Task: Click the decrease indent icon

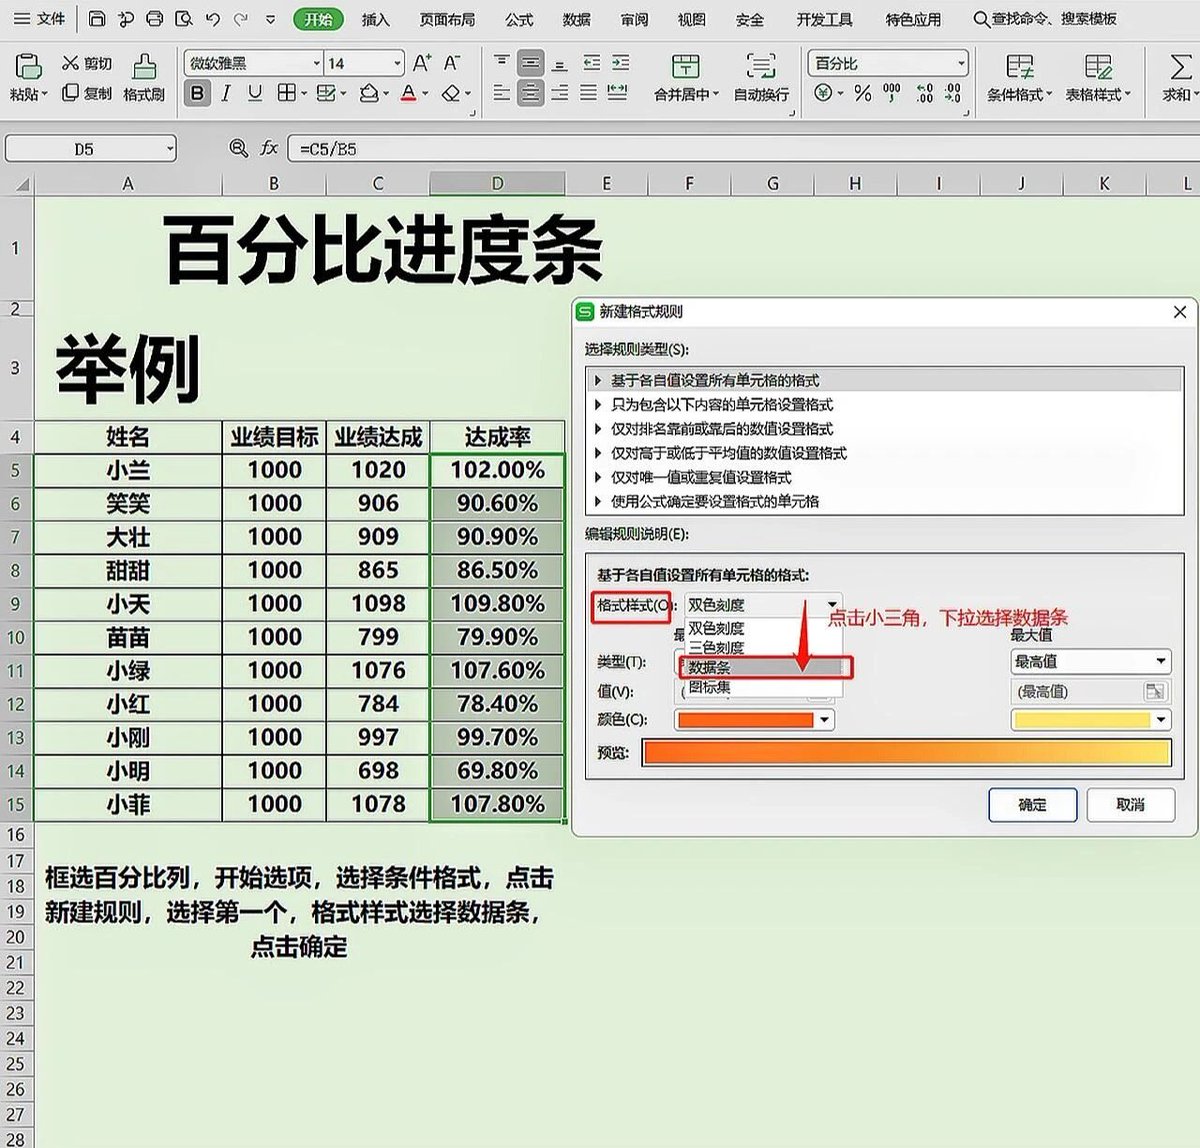Action: click(592, 63)
